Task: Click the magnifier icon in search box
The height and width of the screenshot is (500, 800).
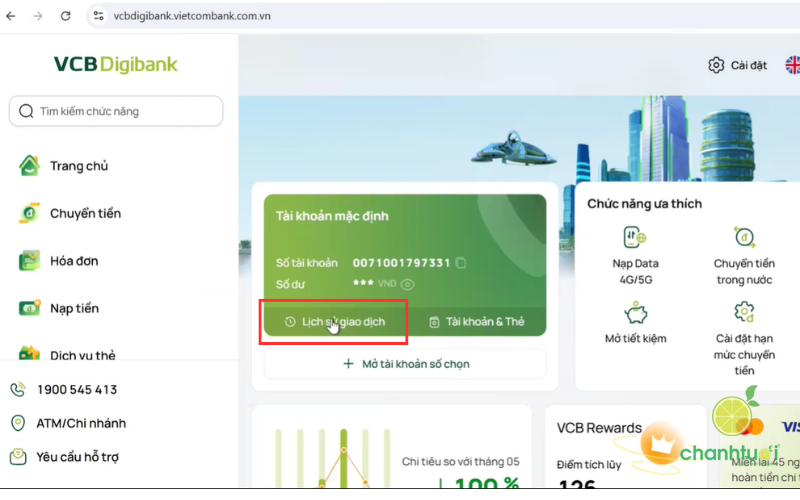Action: (x=26, y=111)
